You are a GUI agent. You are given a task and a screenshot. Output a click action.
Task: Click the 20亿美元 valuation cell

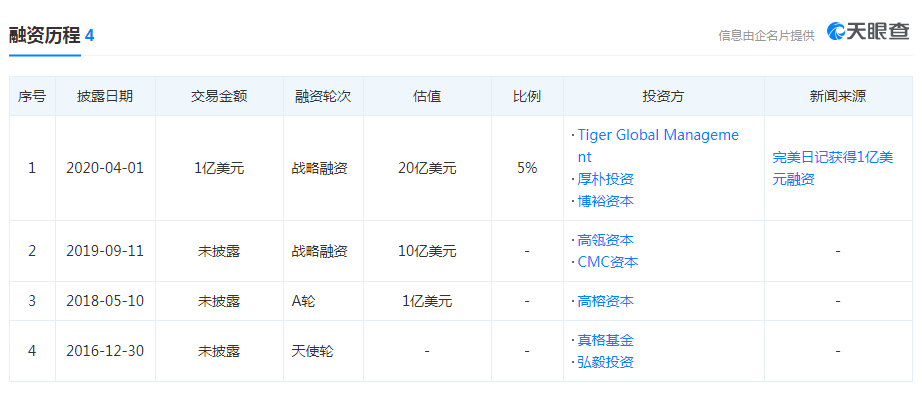point(427,168)
